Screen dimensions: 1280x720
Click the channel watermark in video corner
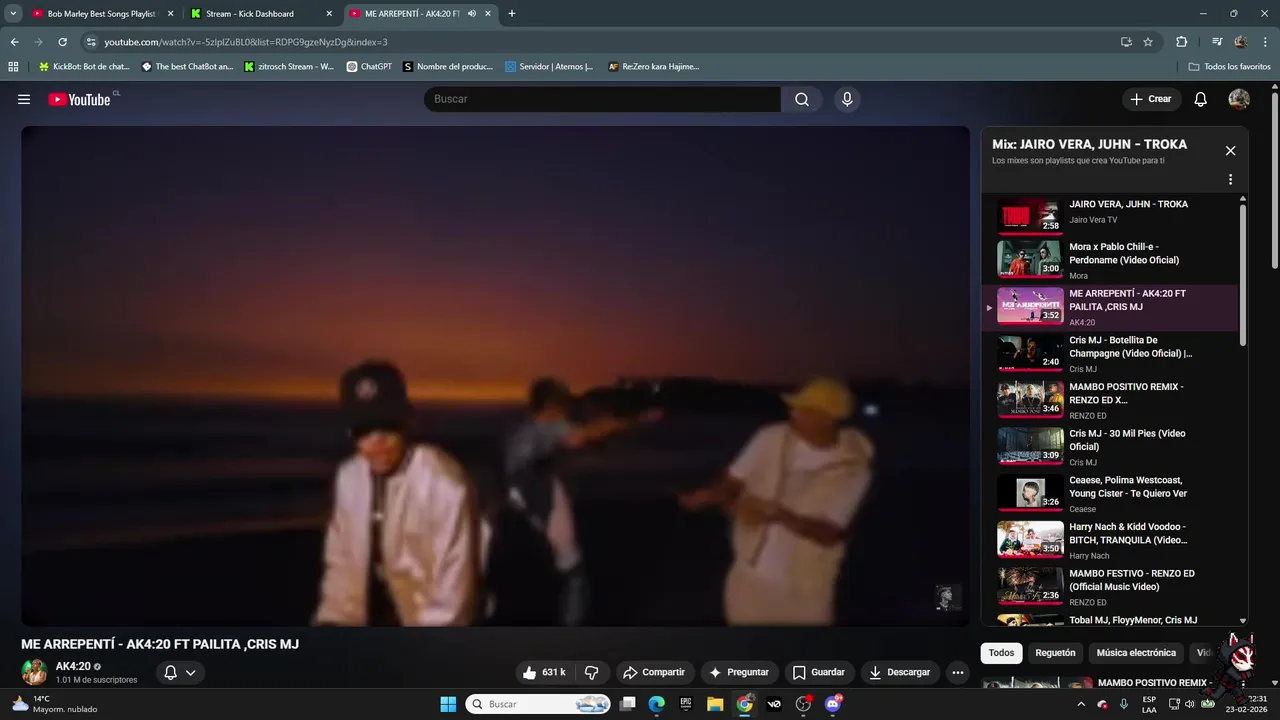click(947, 597)
